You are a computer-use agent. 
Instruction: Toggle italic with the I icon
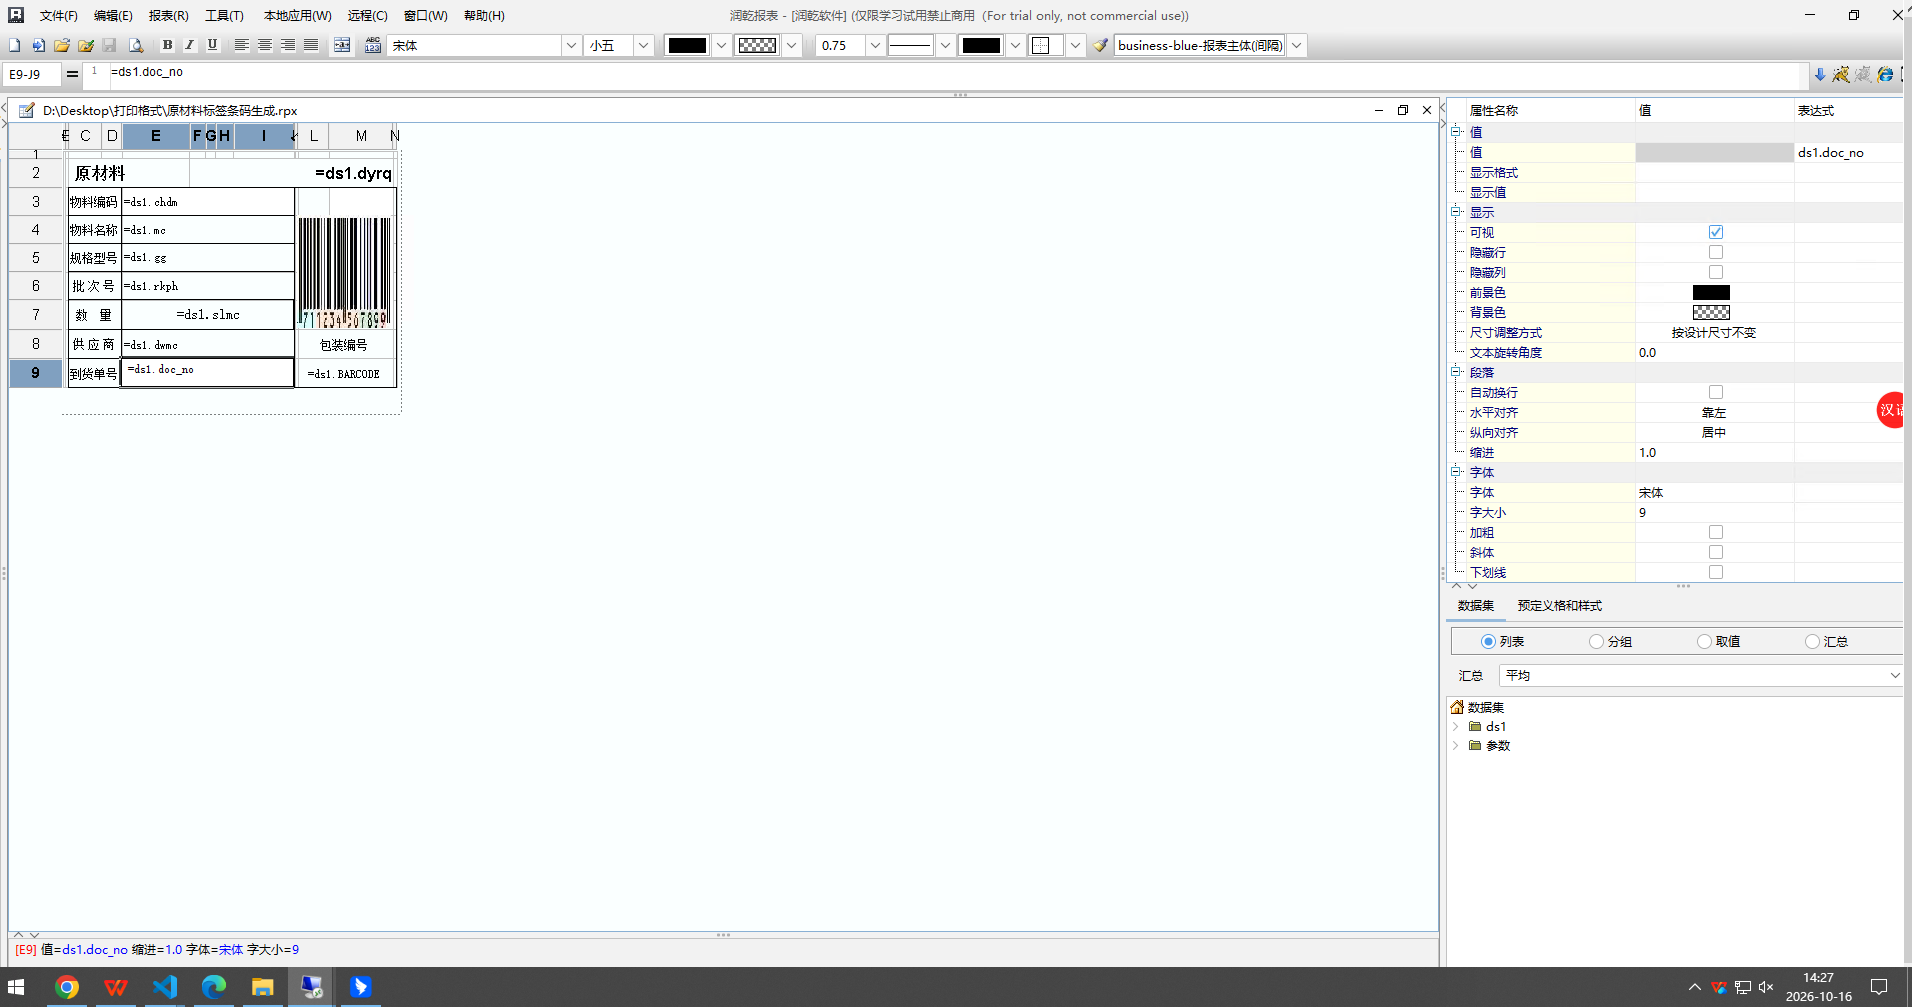click(189, 45)
